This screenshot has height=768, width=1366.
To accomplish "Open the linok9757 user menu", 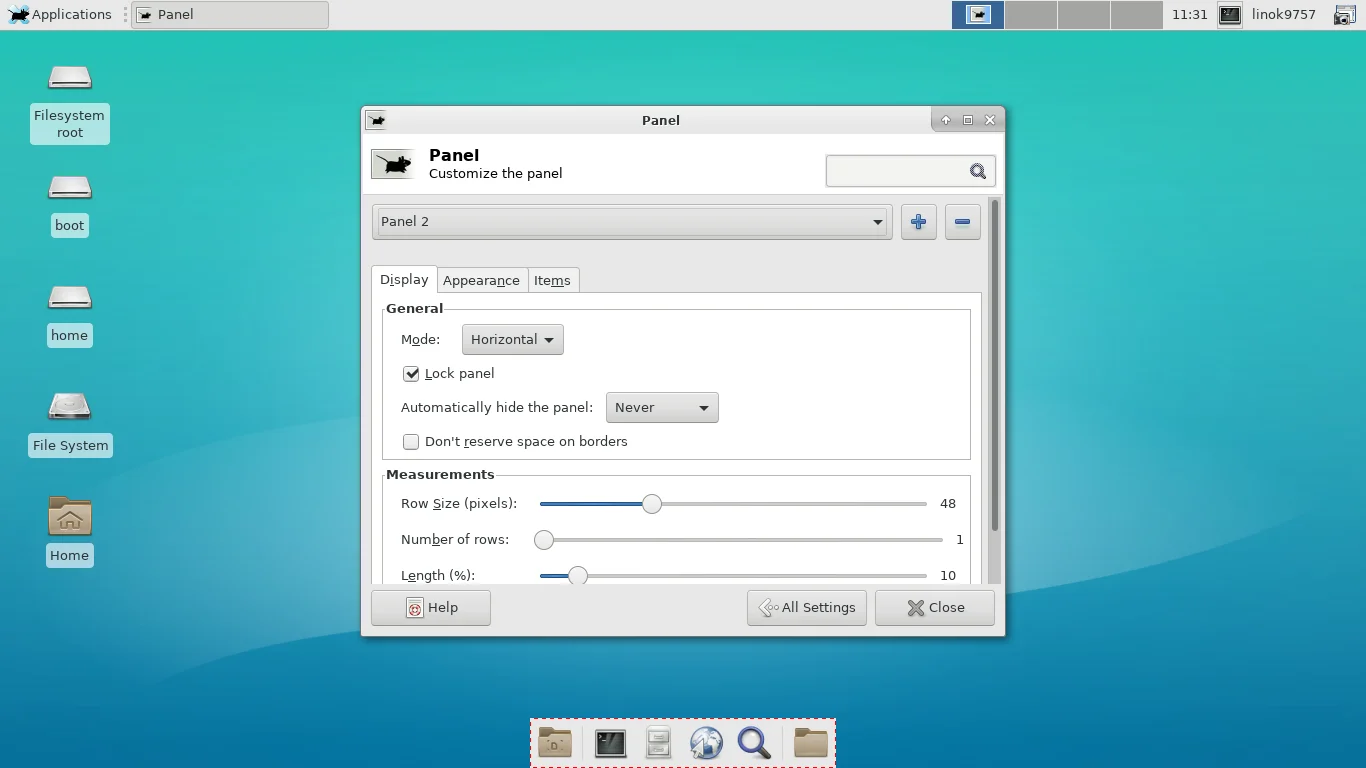I will (x=1283, y=14).
